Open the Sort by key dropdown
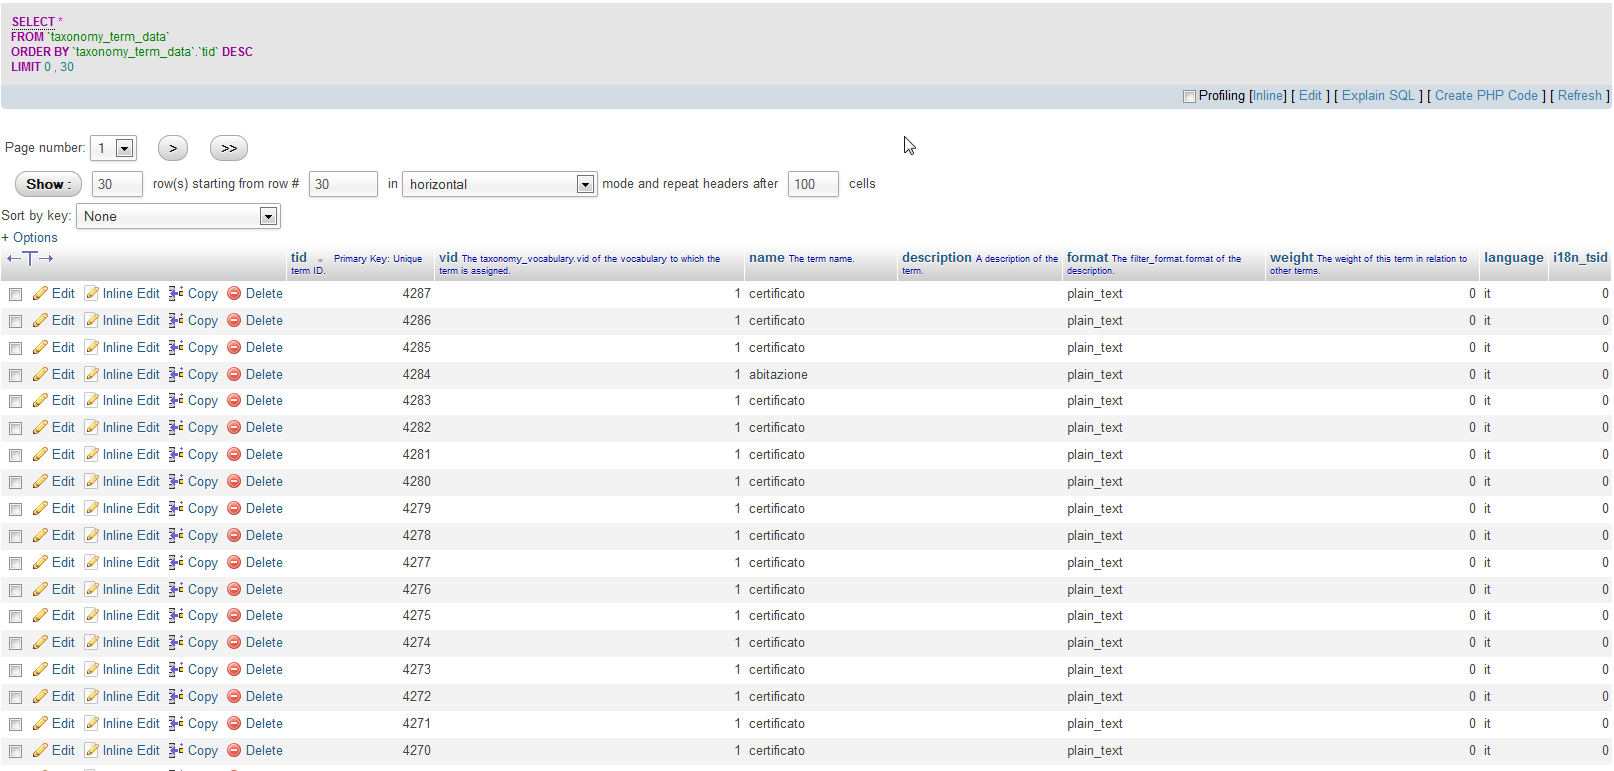Screen dimensions: 1614x771 178,216
